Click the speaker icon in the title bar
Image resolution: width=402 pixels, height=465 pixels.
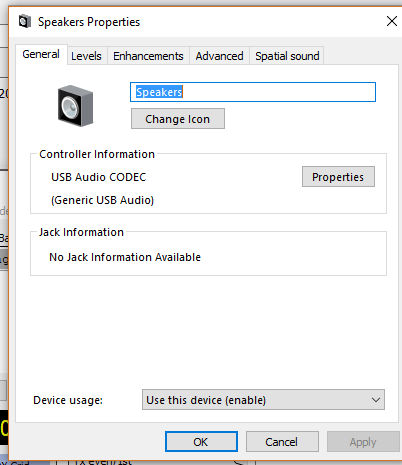tap(25, 22)
